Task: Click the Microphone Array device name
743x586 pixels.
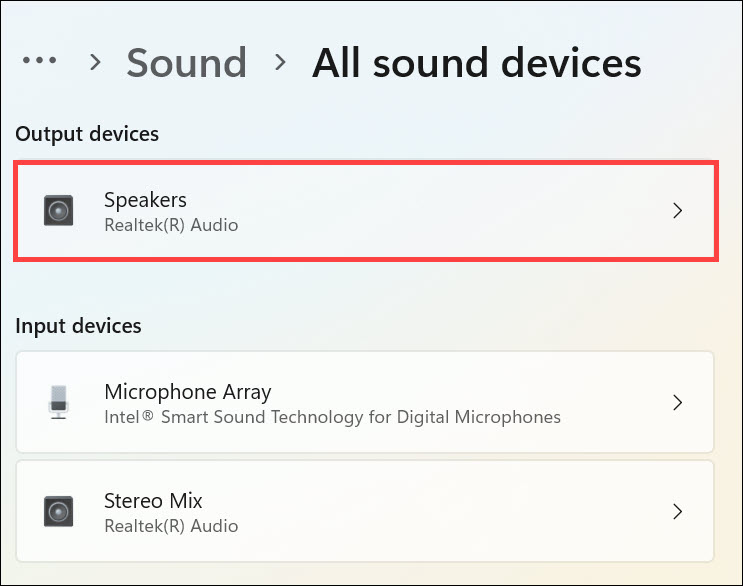Action: [x=187, y=391]
